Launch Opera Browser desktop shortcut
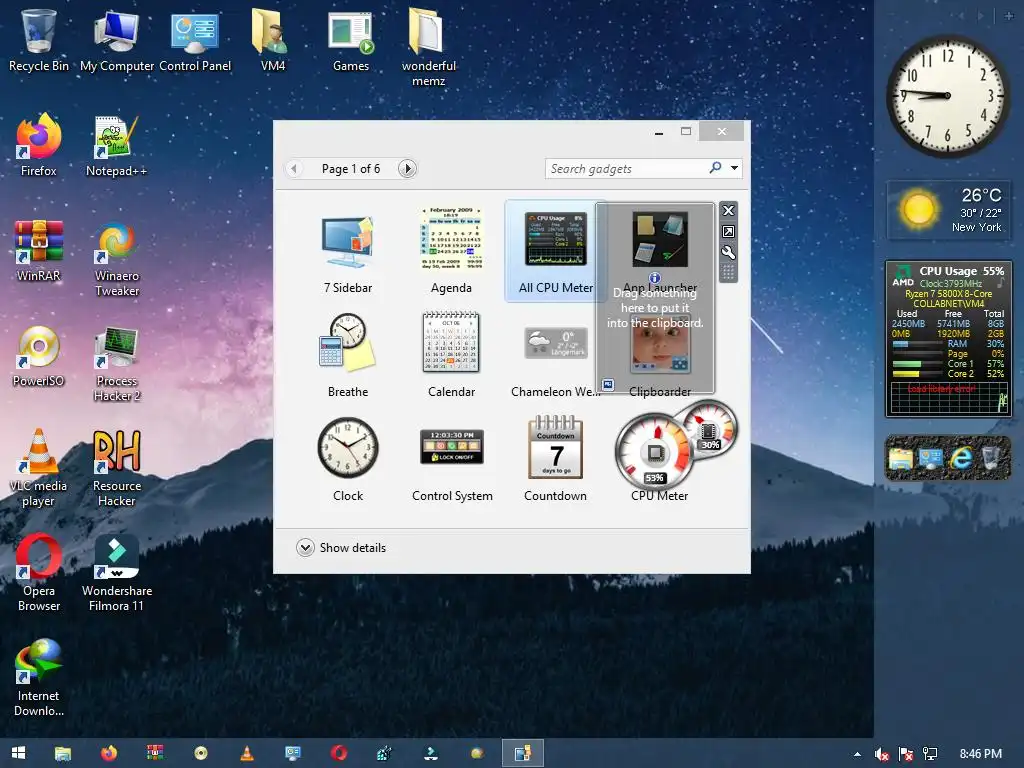 [x=39, y=573]
